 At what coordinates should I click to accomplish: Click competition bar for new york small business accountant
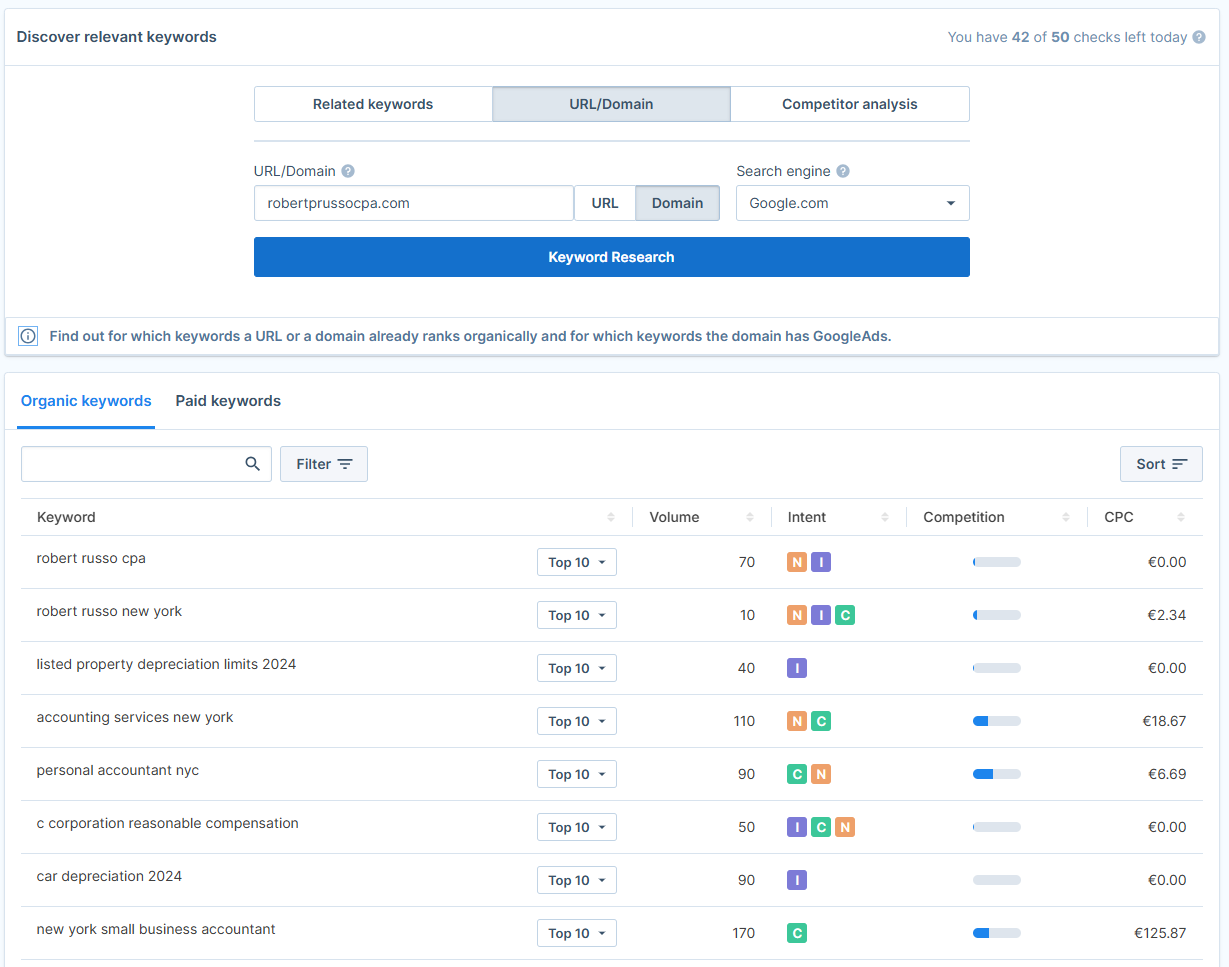tap(997, 933)
